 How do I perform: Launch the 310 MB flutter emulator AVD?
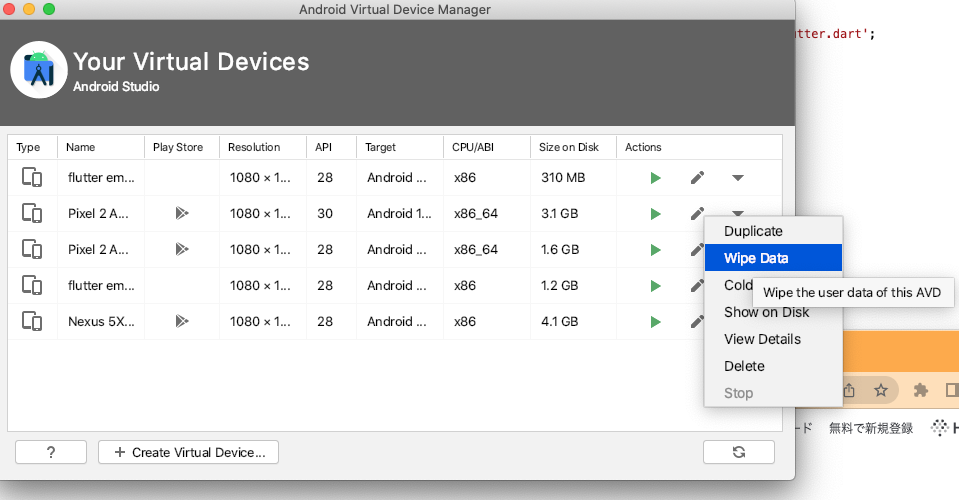click(655, 178)
